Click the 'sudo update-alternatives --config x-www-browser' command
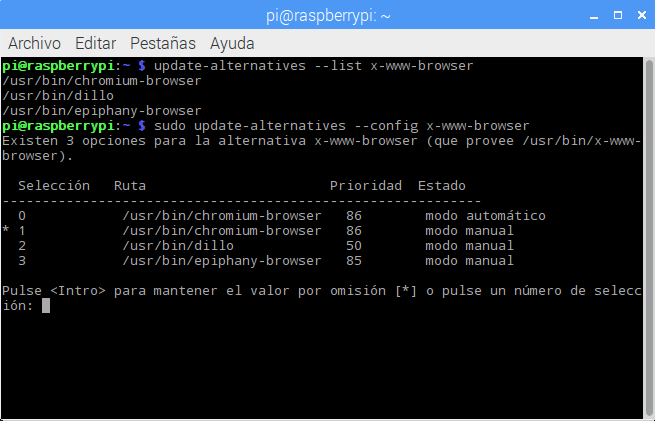This screenshot has width=655, height=421. pyautogui.click(x=341, y=126)
